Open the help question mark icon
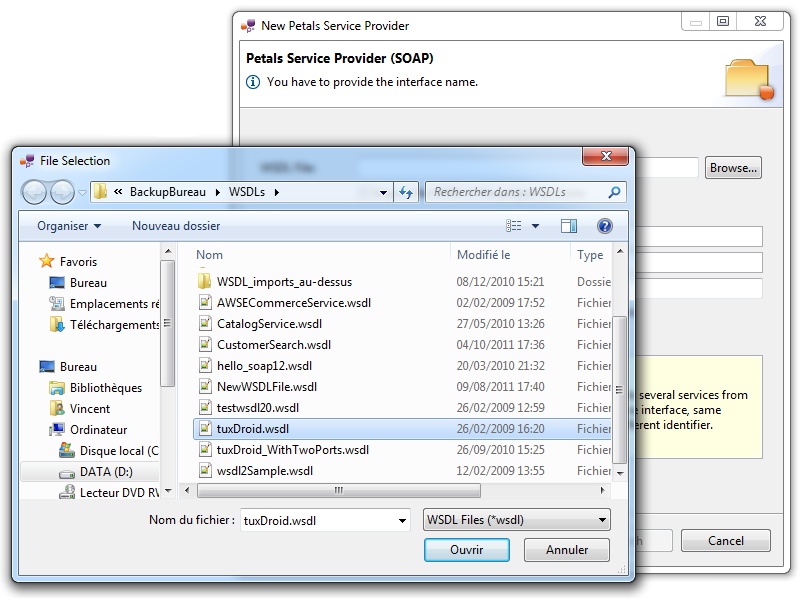 [x=604, y=227]
